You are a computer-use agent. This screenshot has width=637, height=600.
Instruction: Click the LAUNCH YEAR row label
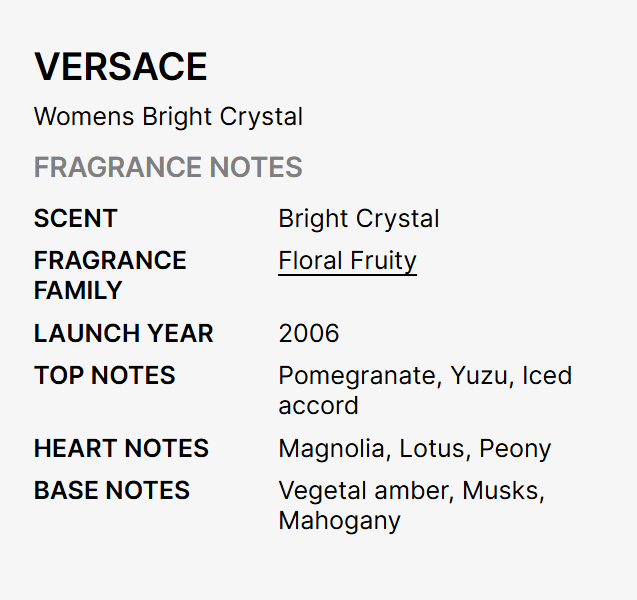tap(124, 333)
